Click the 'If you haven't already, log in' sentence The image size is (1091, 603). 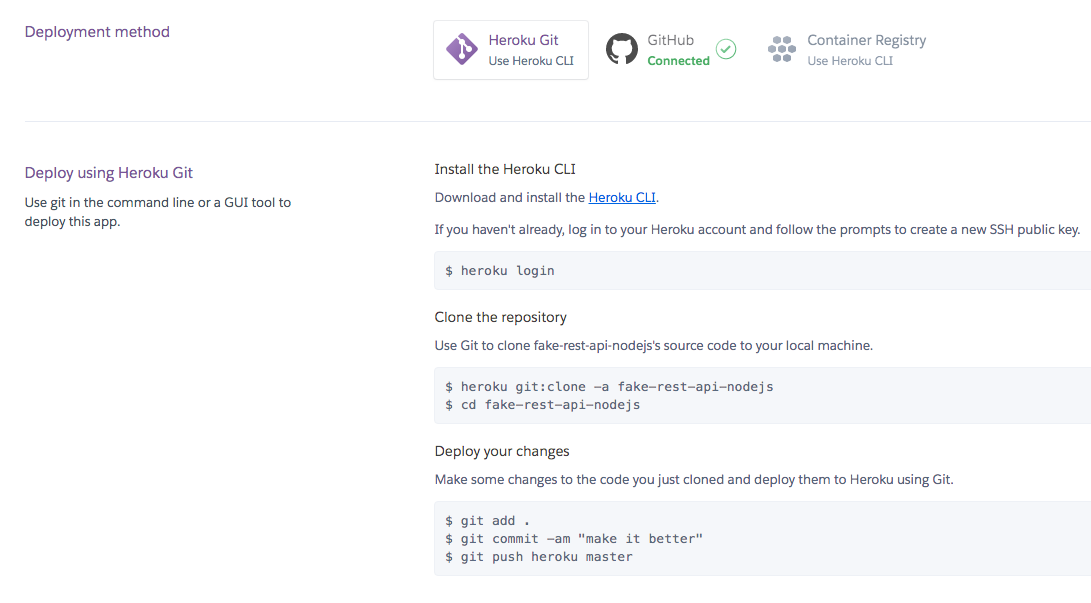click(757, 230)
